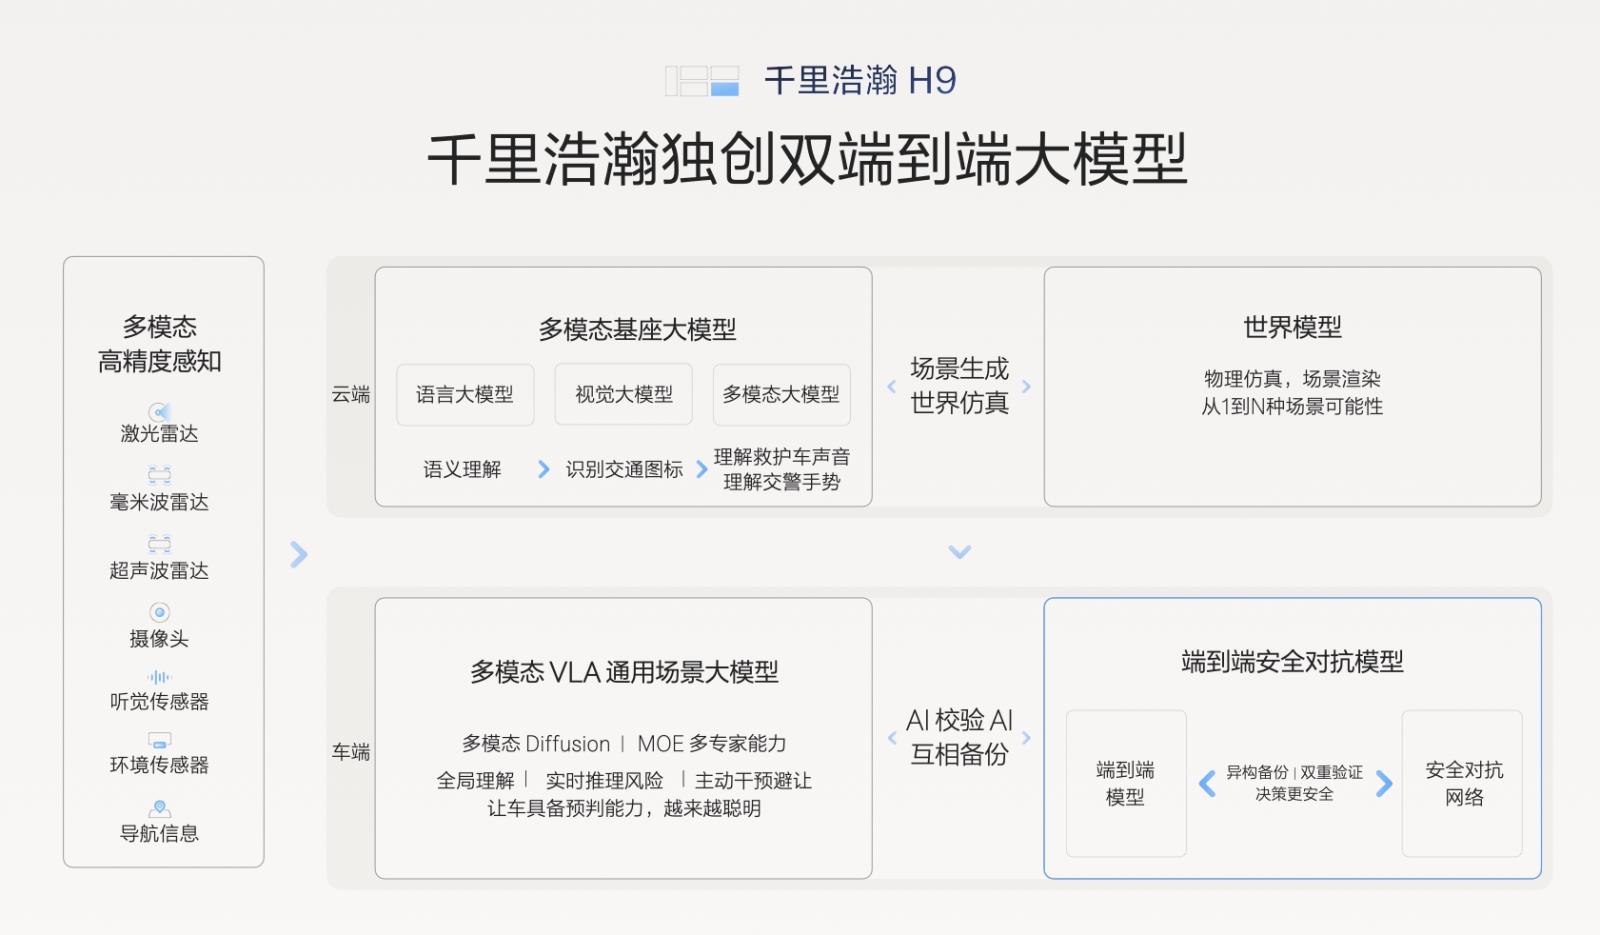This screenshot has width=1600, height=935.
Task: Click the blue chevron after 识别交通图标
Action: [x=702, y=469]
